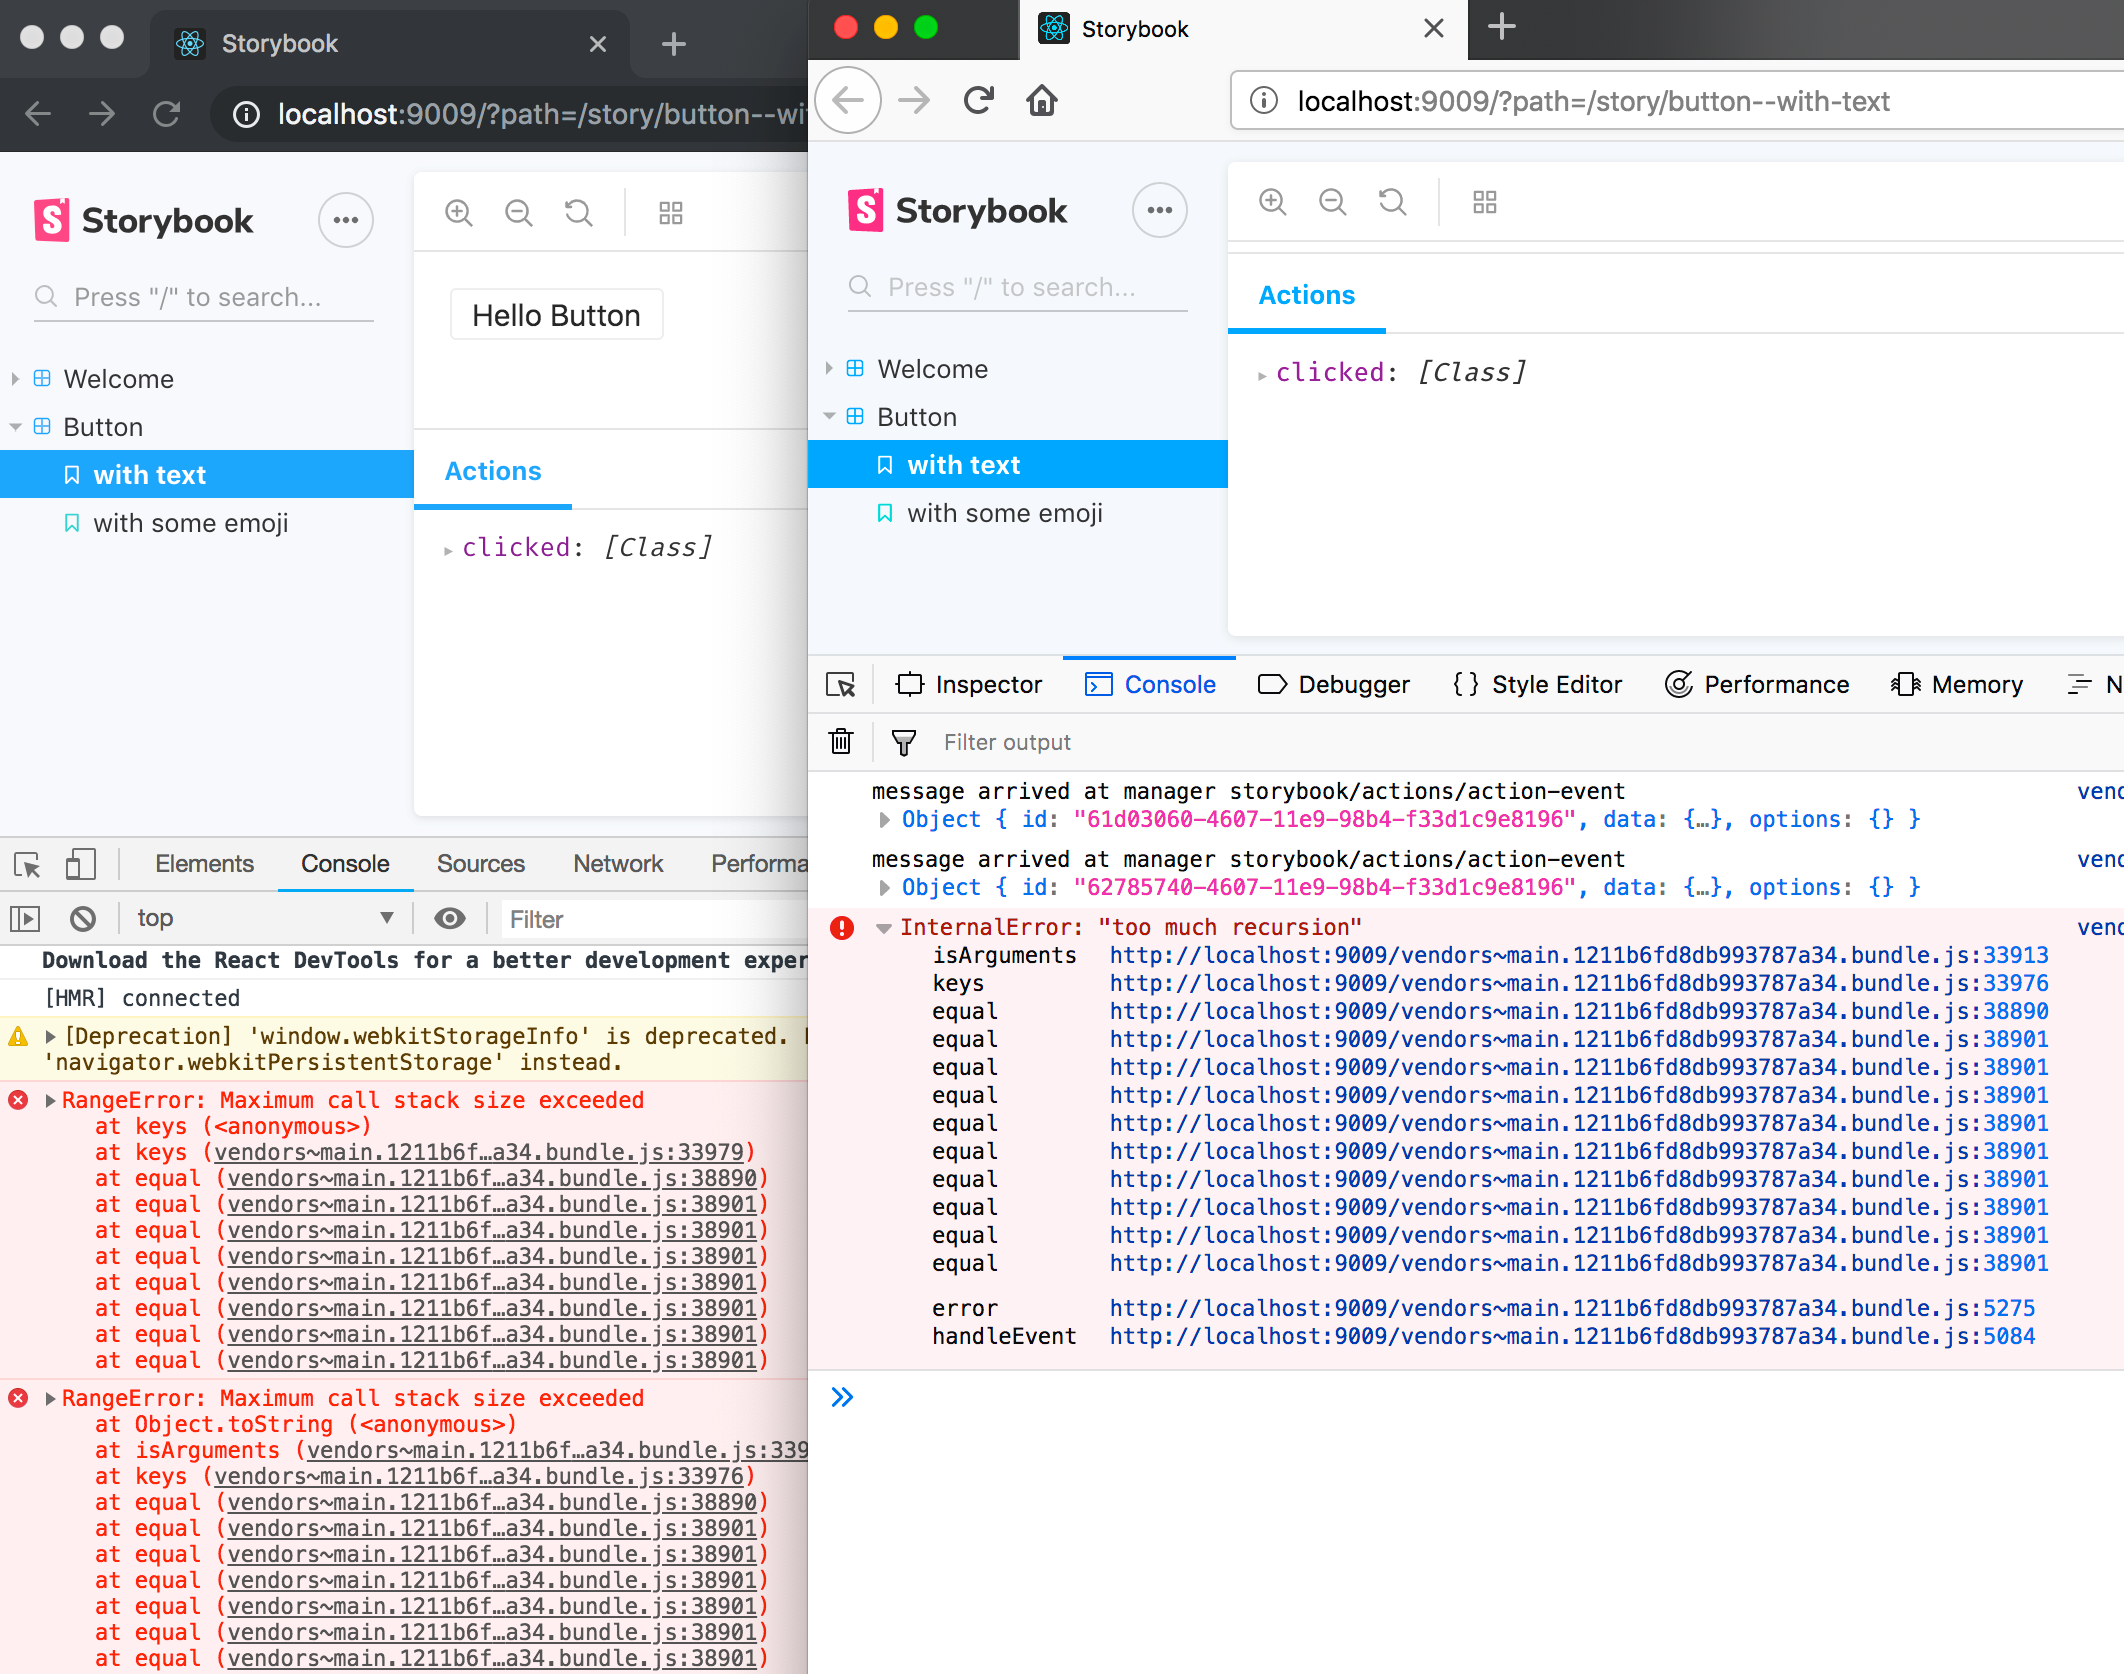Switch to Sources tab in Chrome DevTools
This screenshot has height=1674, width=2124.
point(480,864)
